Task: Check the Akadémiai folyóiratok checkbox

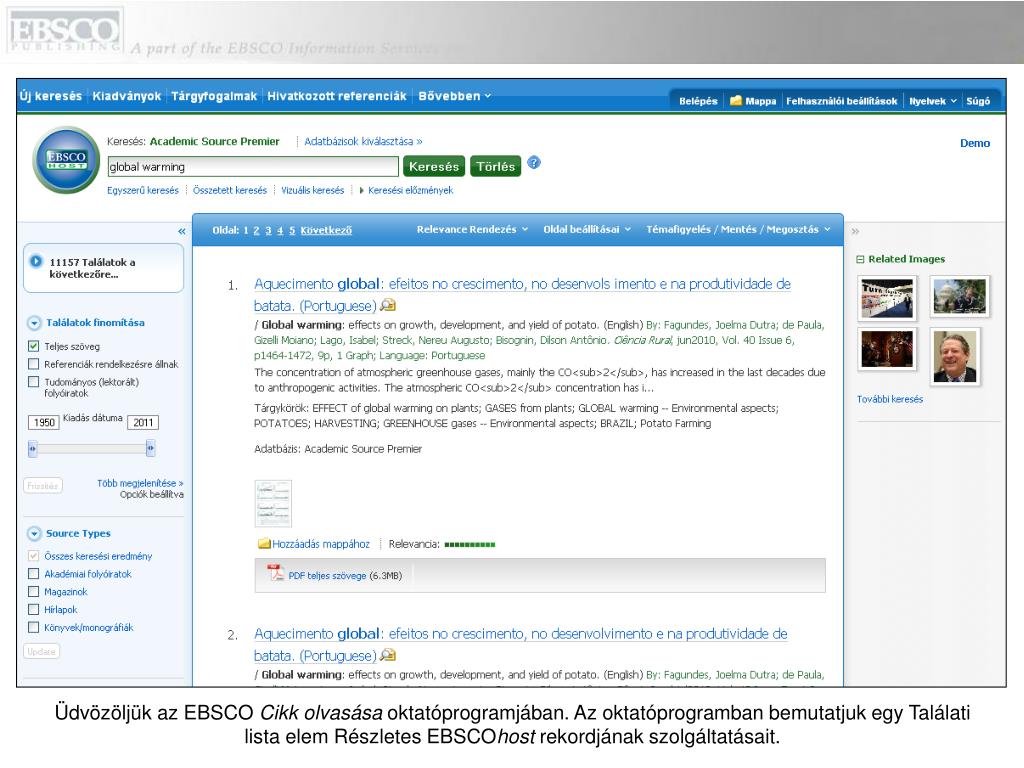Action: 34,573
